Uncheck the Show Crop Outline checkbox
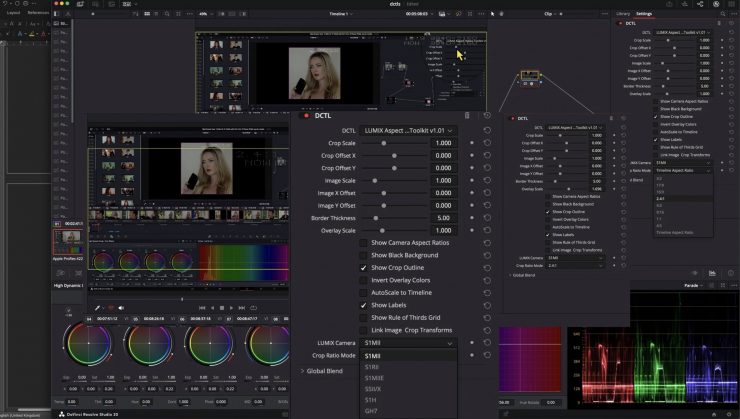740x419 pixels. click(364, 268)
